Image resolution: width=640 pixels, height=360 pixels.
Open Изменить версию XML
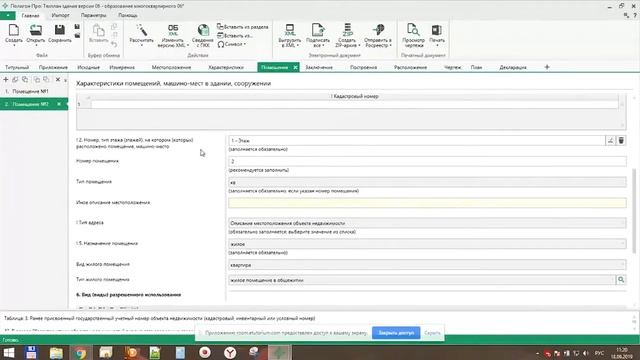pyautogui.click(x=173, y=35)
